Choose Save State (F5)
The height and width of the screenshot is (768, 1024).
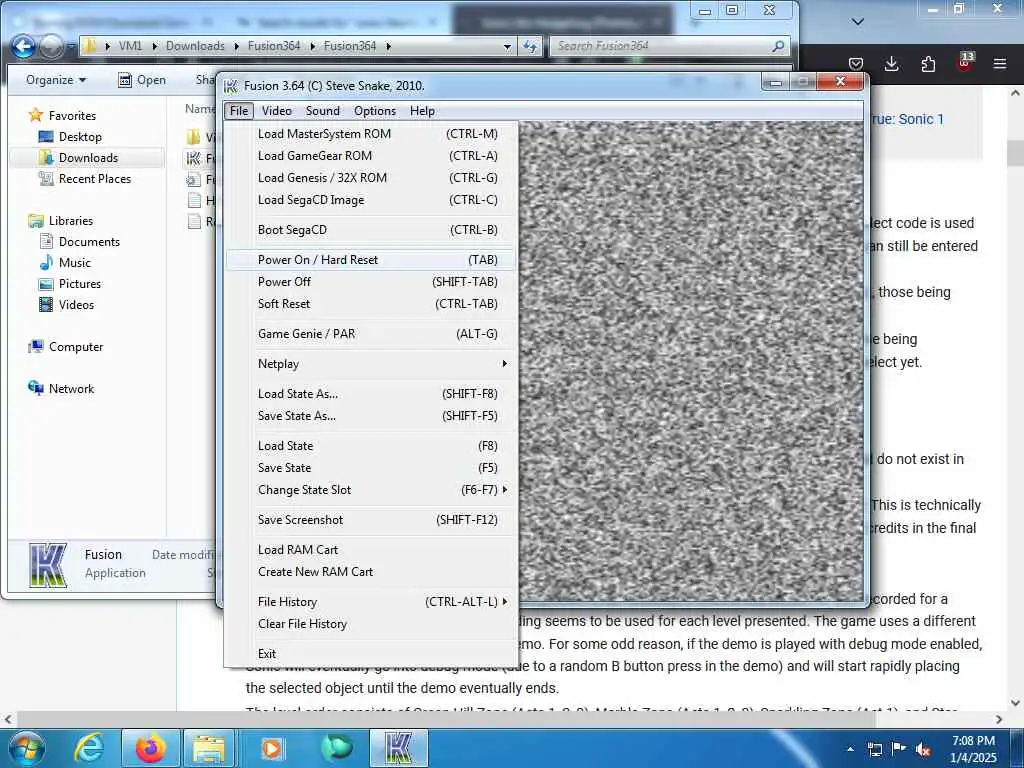click(x=371, y=468)
